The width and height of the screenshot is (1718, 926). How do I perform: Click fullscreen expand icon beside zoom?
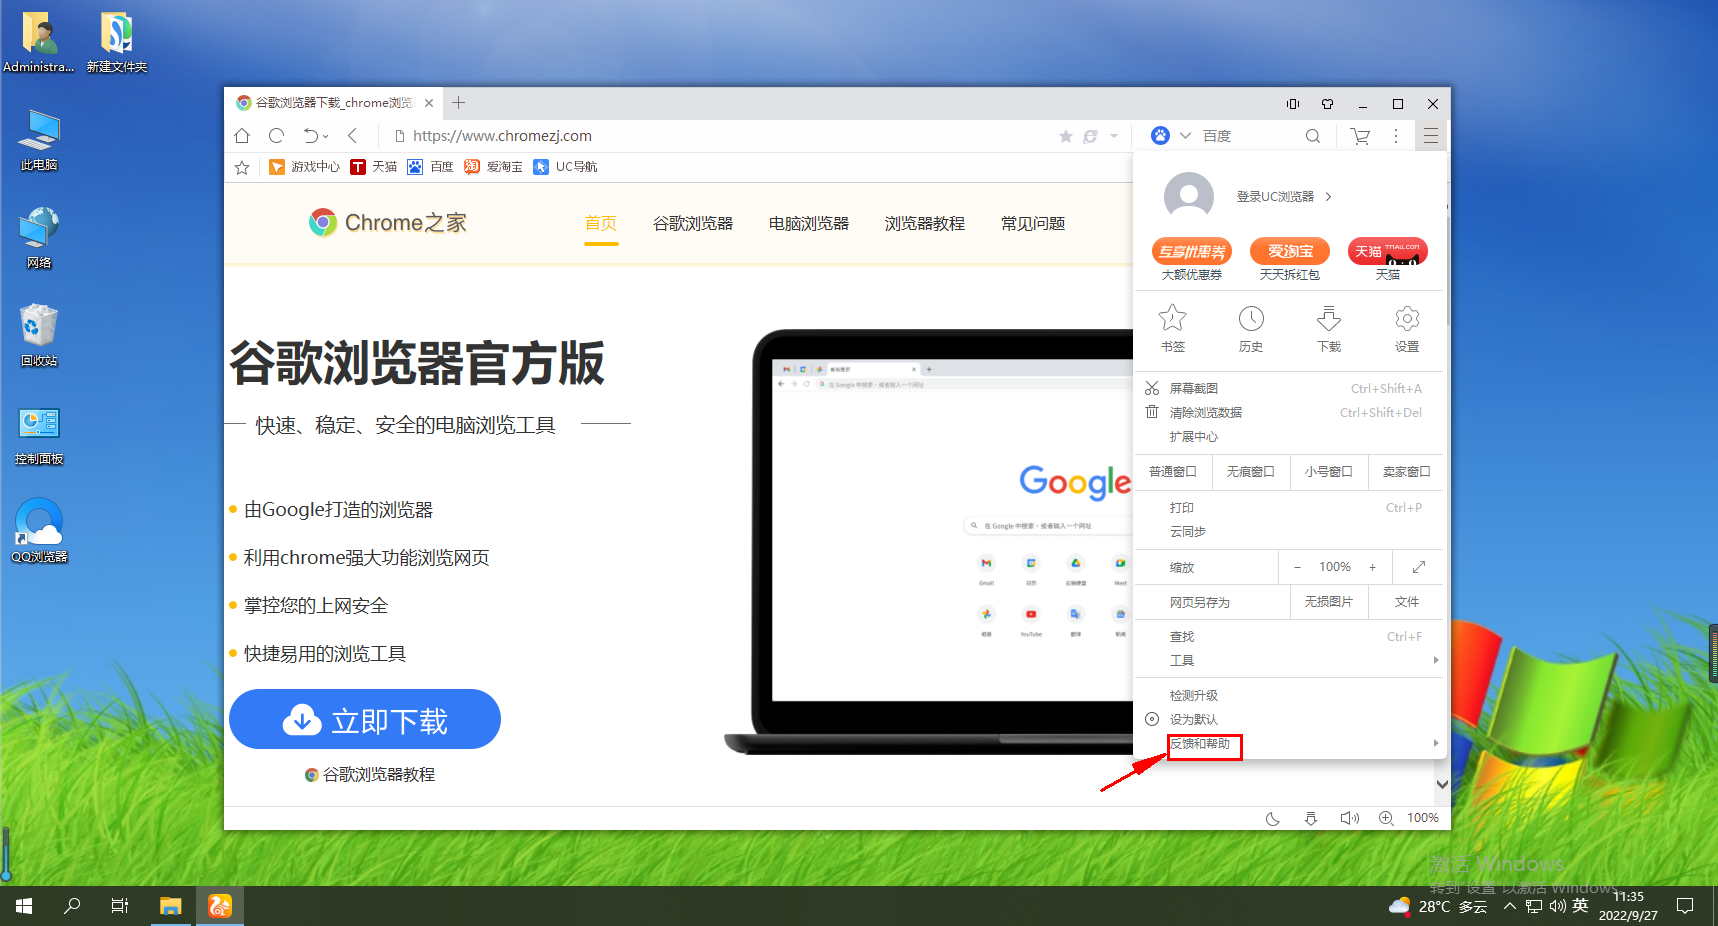point(1418,567)
